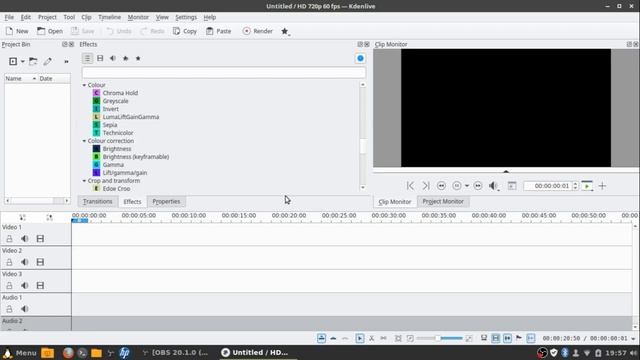Collapse the Colour effects category

(84, 85)
